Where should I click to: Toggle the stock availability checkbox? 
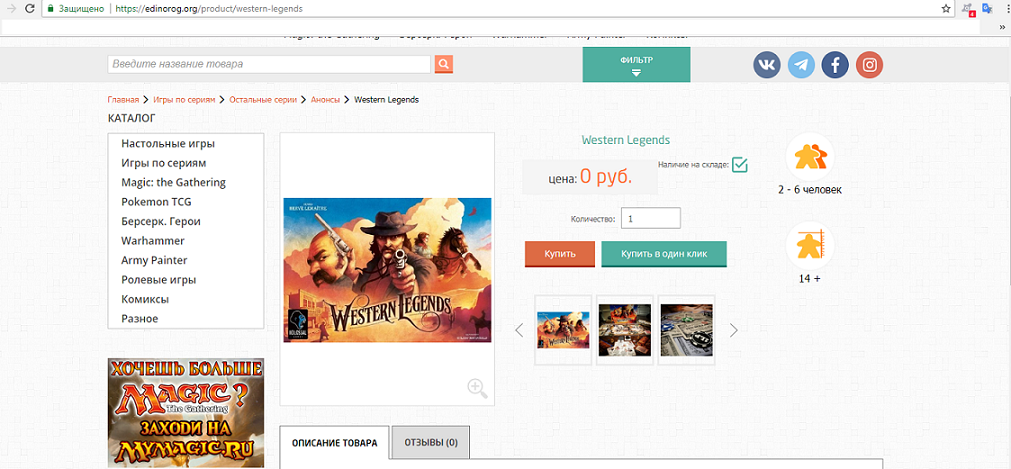[740, 165]
